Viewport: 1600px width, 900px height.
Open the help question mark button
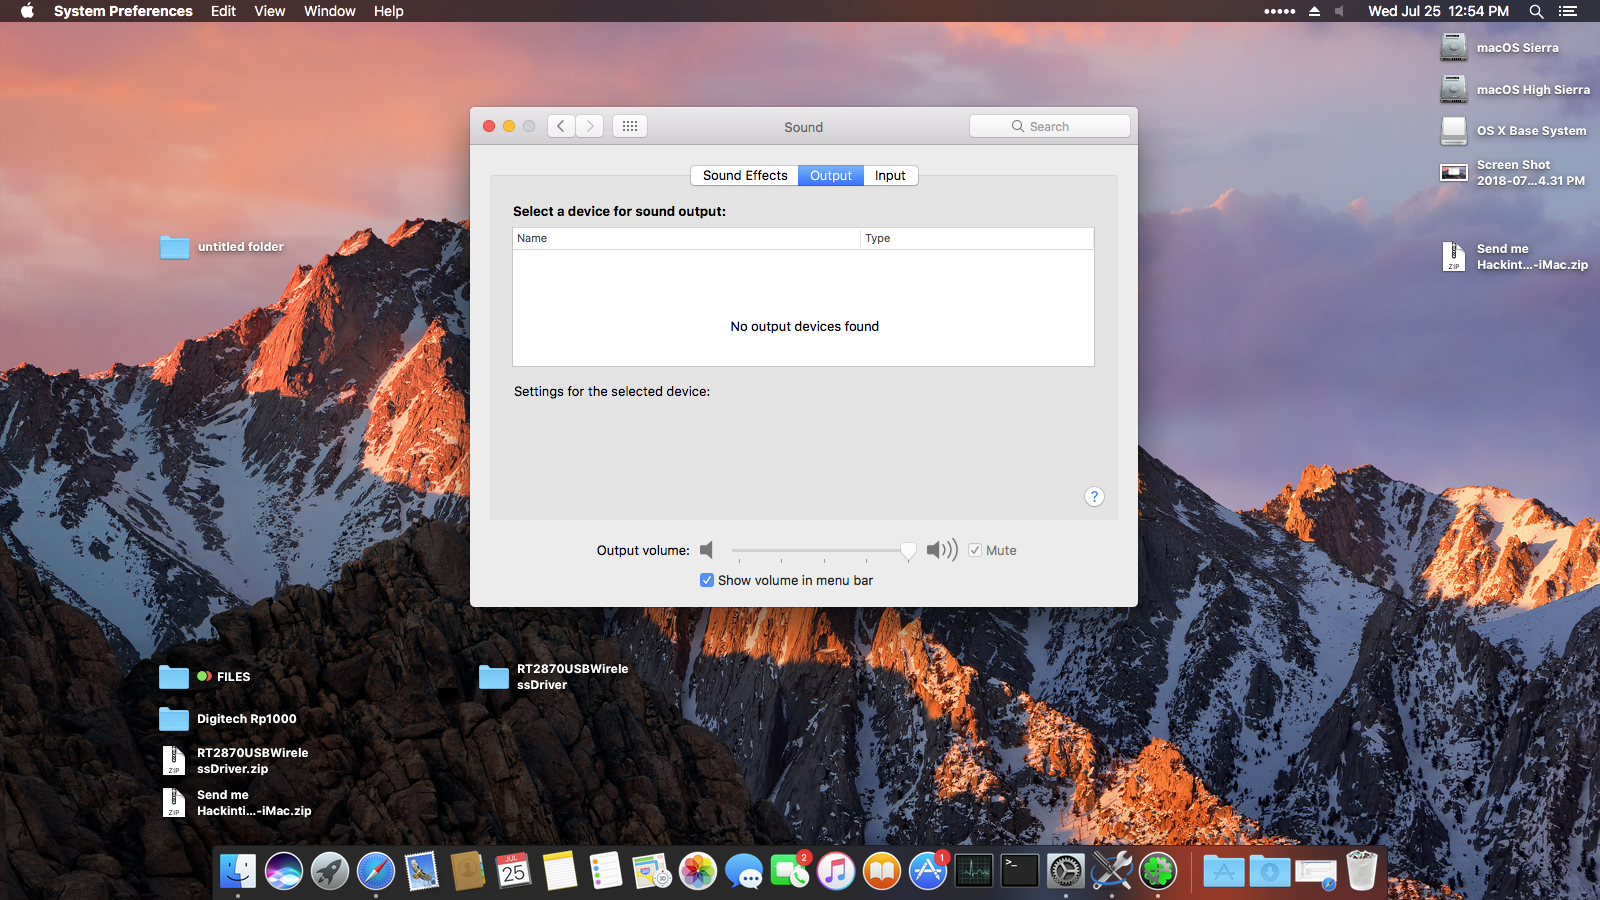pos(1094,497)
